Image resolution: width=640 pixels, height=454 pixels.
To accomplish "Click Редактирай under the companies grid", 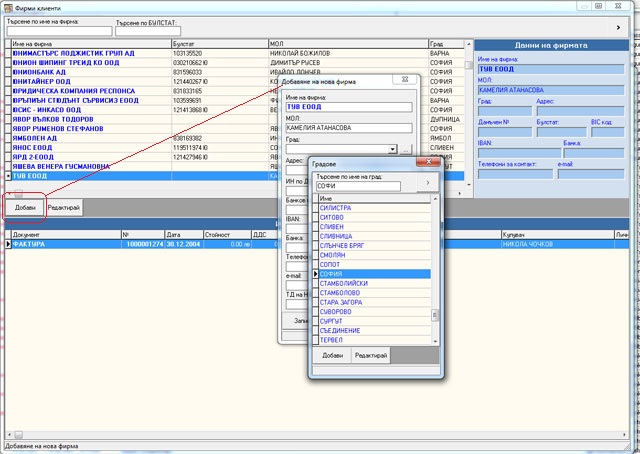I will pyautogui.click(x=64, y=207).
